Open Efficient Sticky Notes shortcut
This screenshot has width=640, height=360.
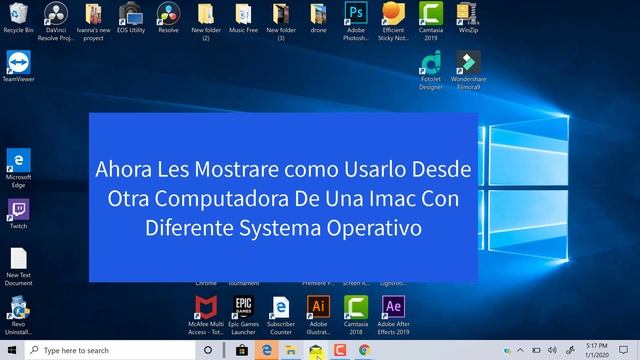(393, 21)
